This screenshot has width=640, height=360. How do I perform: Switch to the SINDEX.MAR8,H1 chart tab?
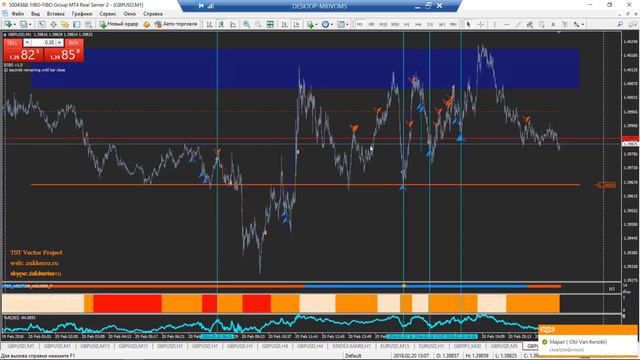tap(351, 346)
